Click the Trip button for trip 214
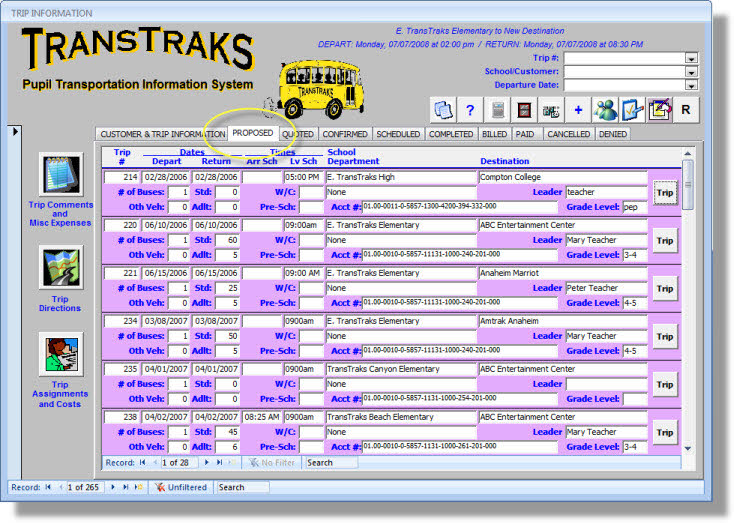The height and width of the screenshot is (523, 734). click(664, 192)
